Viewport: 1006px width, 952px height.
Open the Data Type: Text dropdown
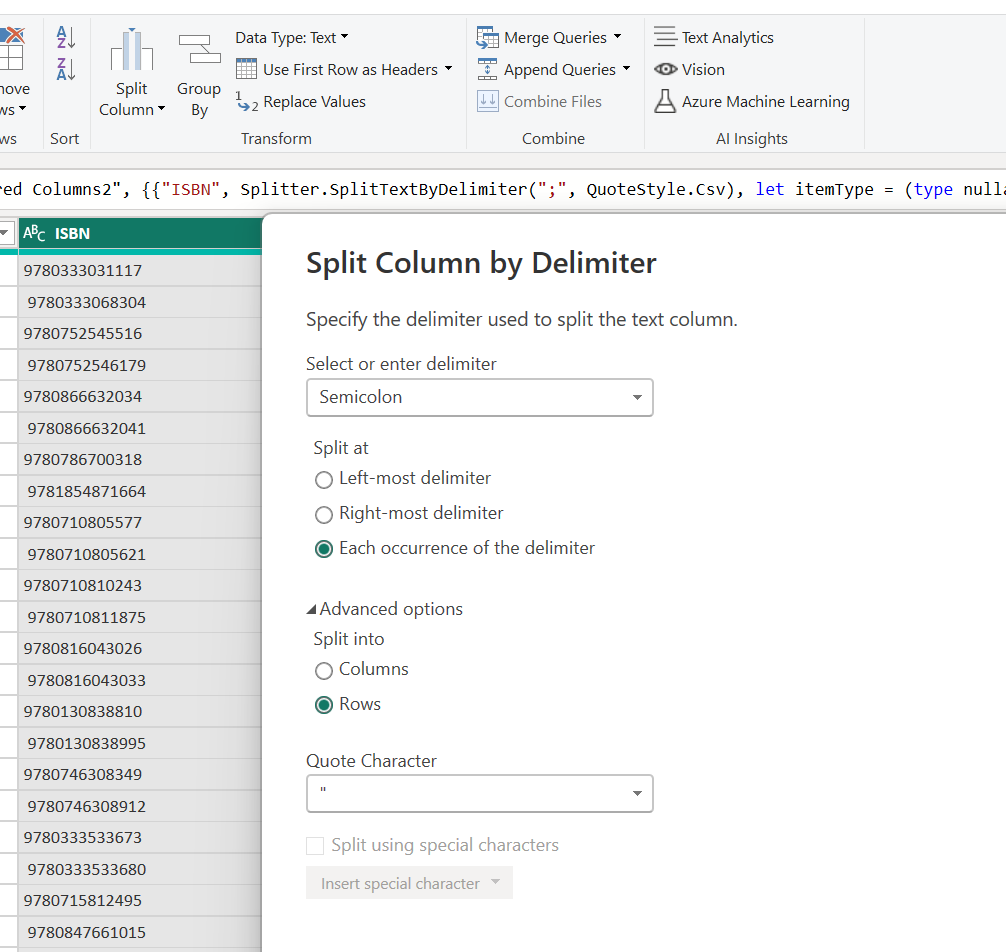292,38
